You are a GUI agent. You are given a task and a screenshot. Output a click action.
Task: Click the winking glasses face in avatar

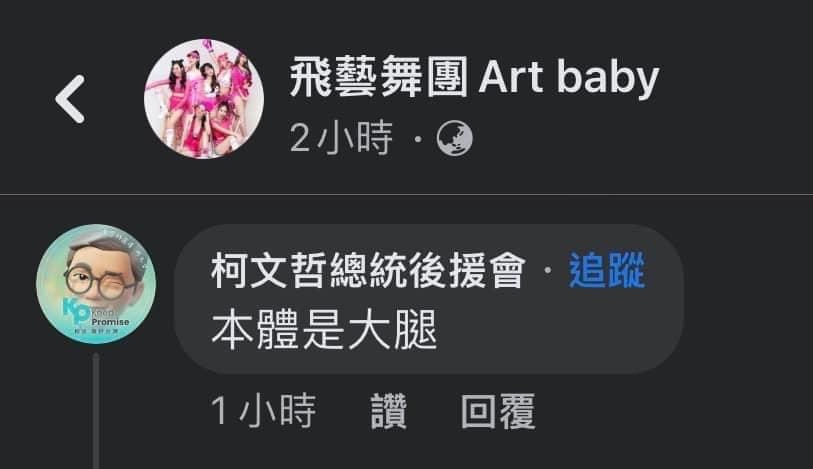coord(99,275)
